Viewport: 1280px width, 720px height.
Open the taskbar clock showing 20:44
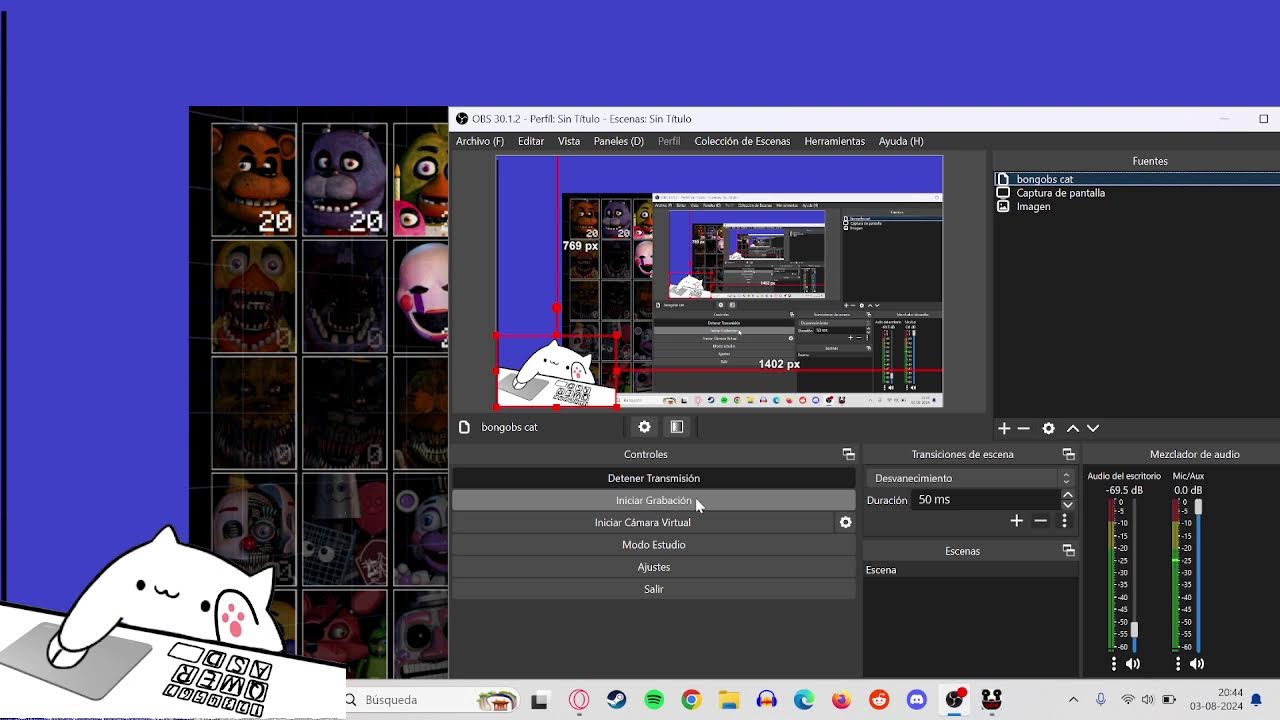coord(1216,699)
